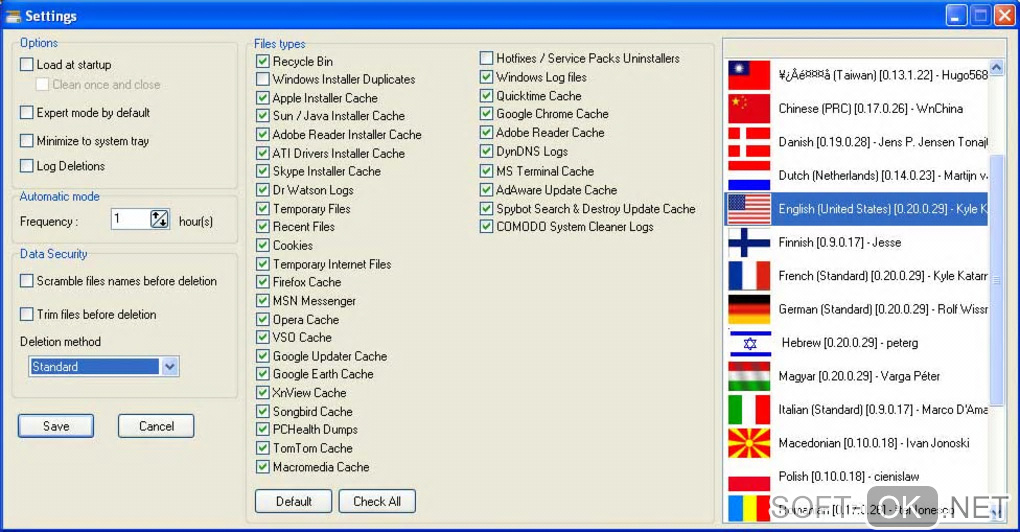The height and width of the screenshot is (532, 1020).
Task: Uncheck Apple Installer Cache
Action: (263, 98)
